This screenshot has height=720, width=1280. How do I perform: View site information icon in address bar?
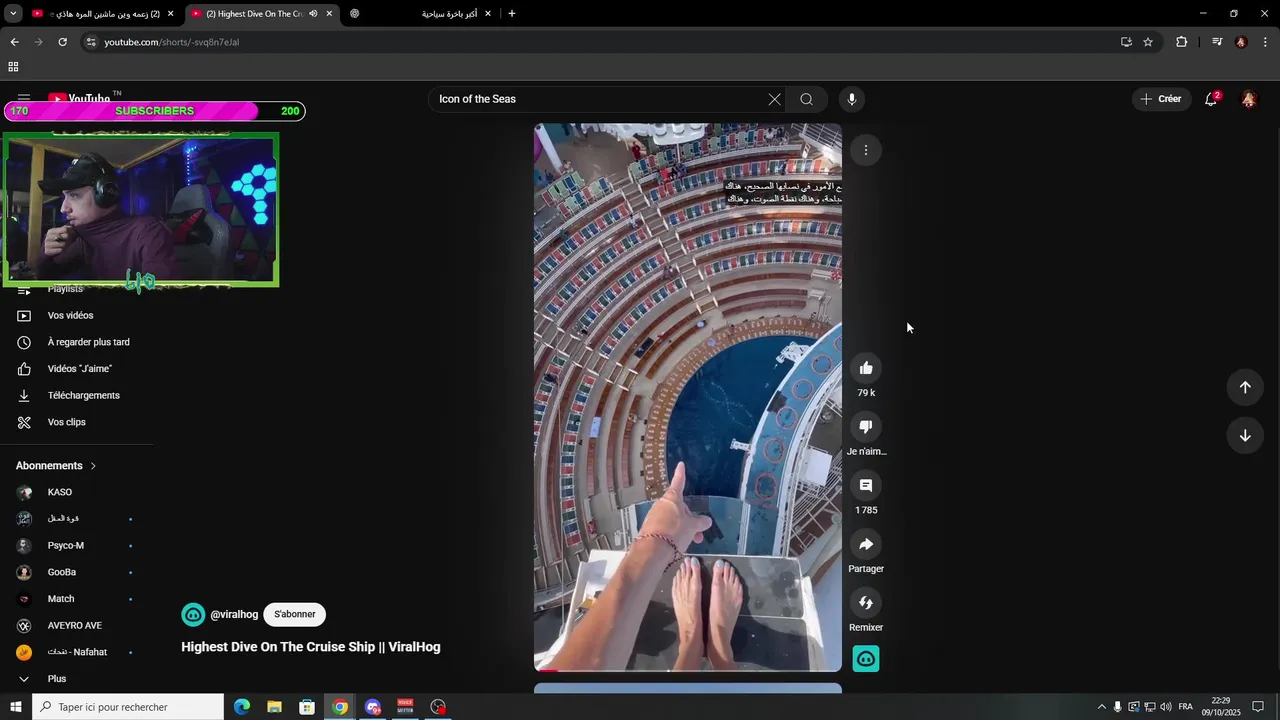point(91,42)
